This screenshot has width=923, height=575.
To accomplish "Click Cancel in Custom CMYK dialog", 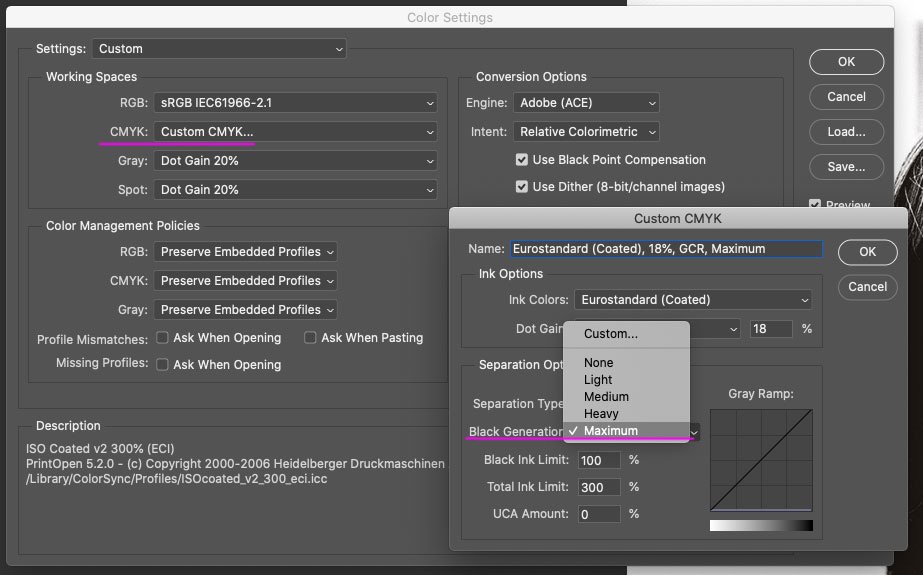I will click(x=867, y=287).
